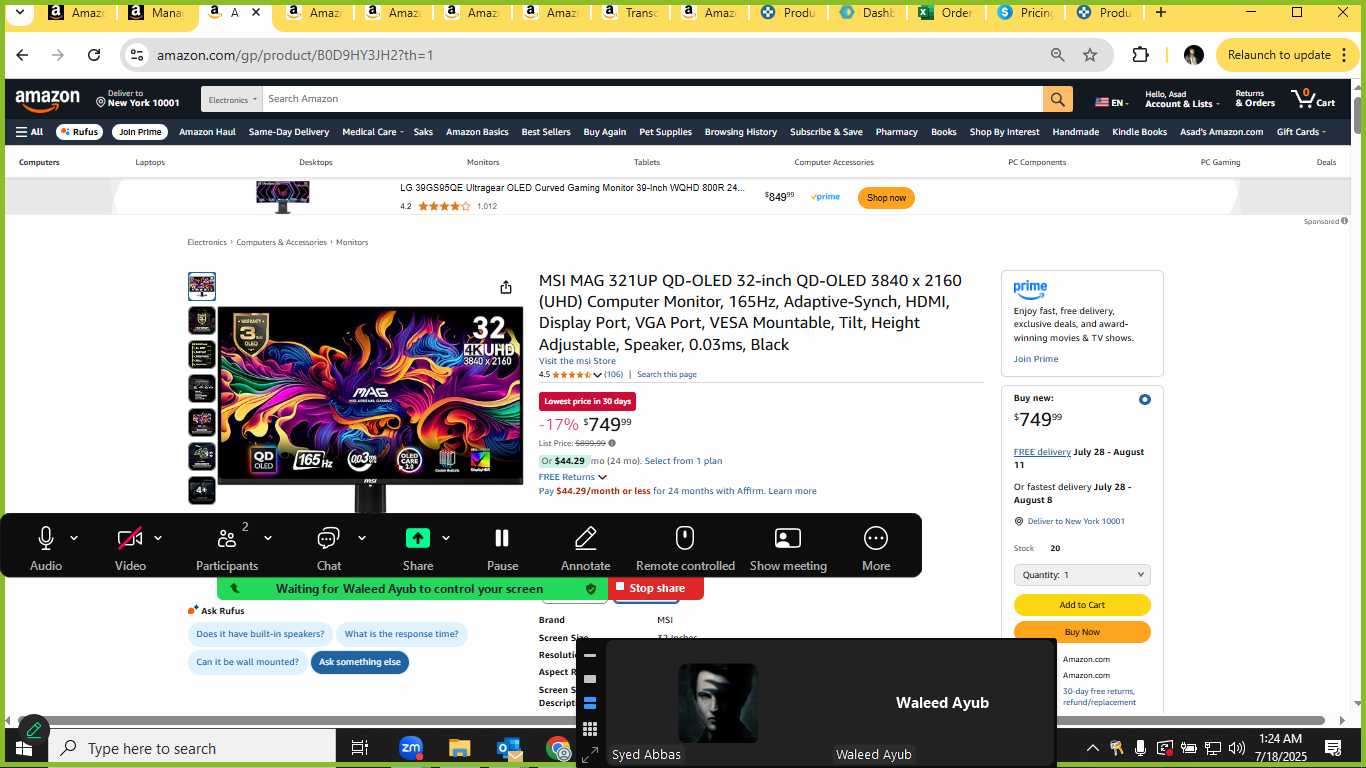Viewport: 1366px width, 768px height.
Task: Open the Quantity dropdown
Action: pyautogui.click(x=1082, y=575)
